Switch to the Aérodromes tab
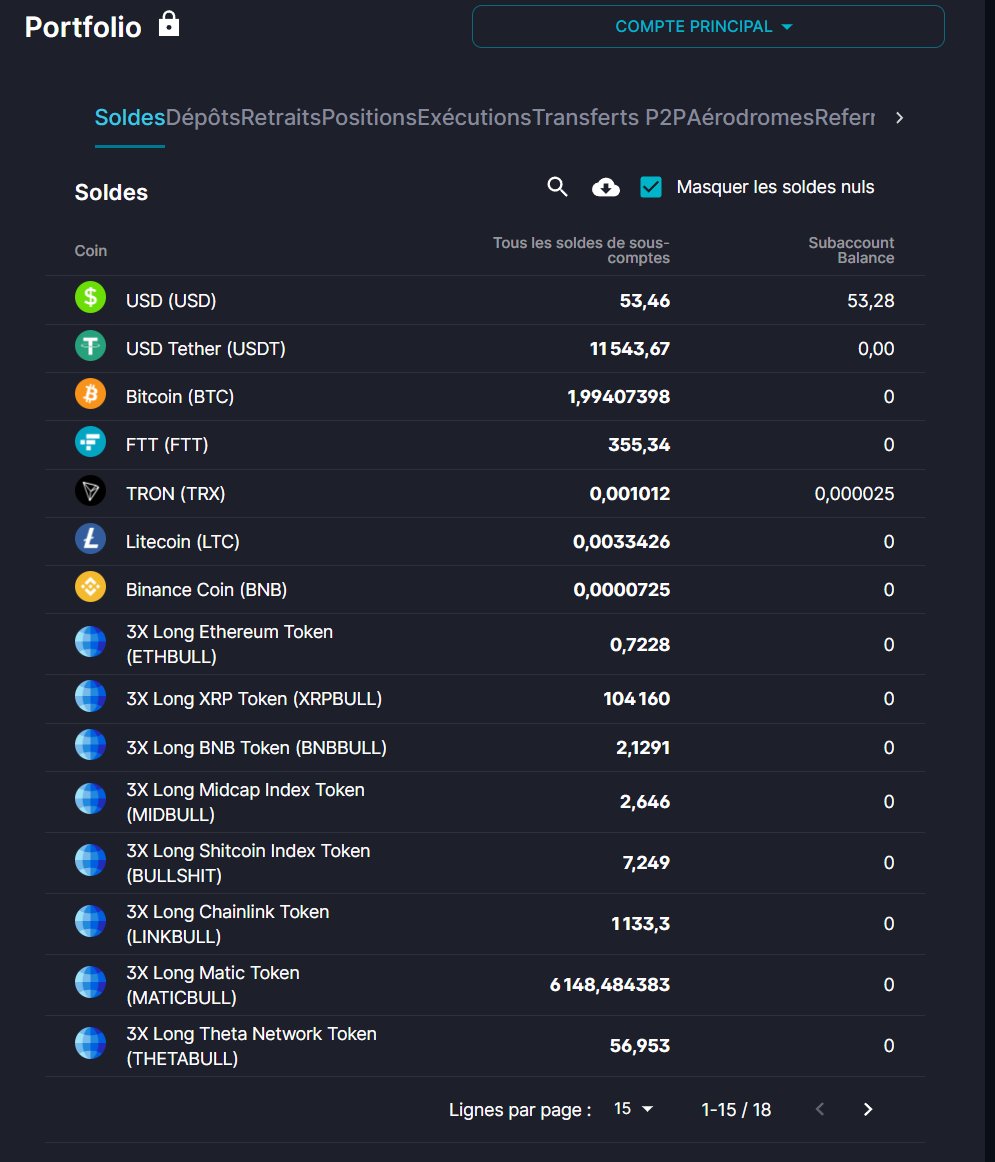Image resolution: width=995 pixels, height=1162 pixels. click(750, 118)
